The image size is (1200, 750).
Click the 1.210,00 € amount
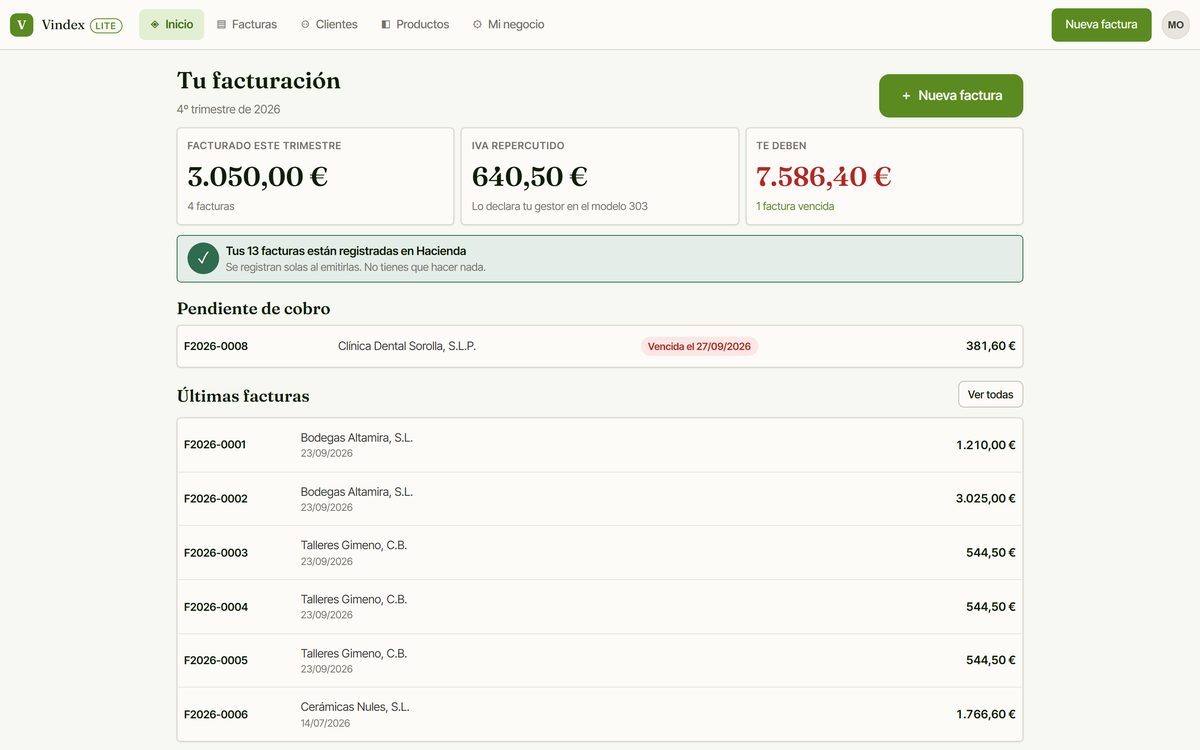[986, 445]
